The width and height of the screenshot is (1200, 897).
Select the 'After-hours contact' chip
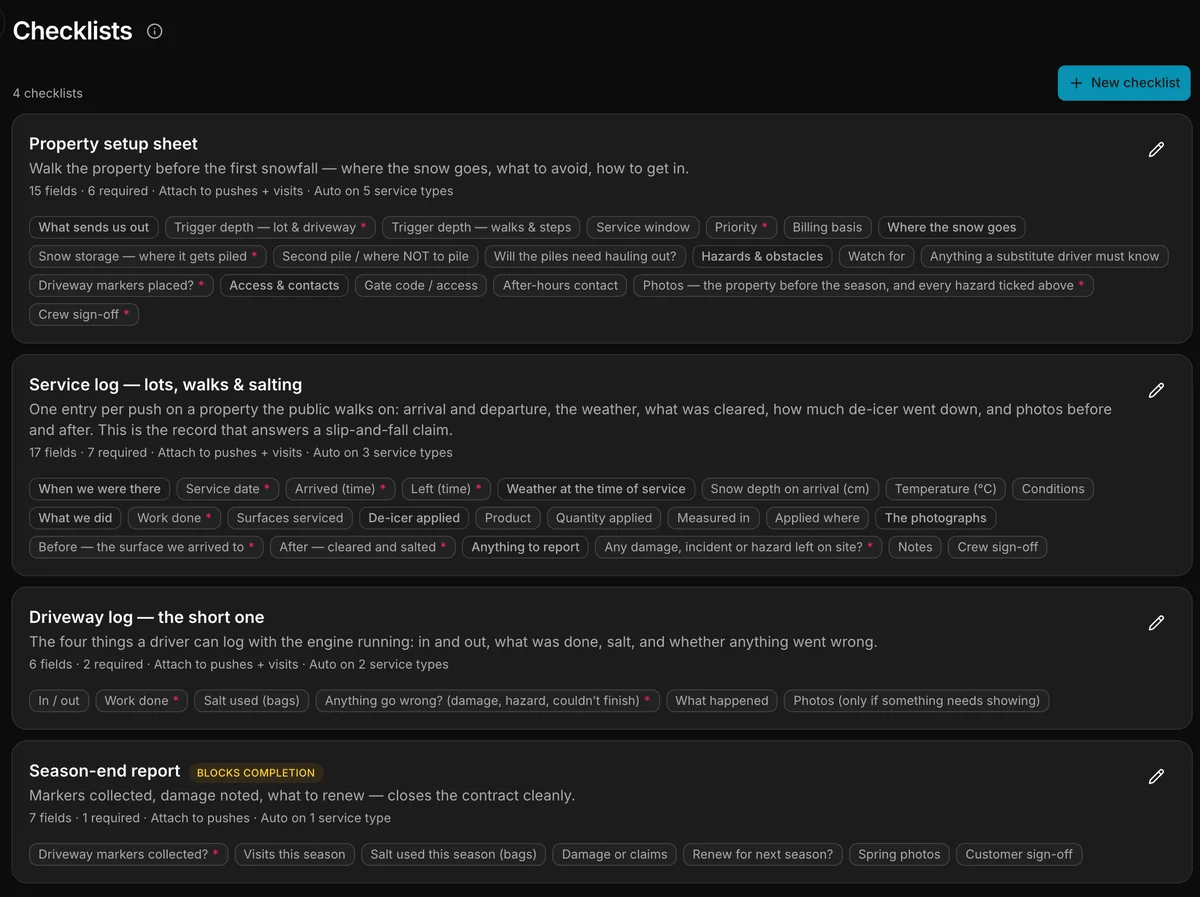coord(560,285)
